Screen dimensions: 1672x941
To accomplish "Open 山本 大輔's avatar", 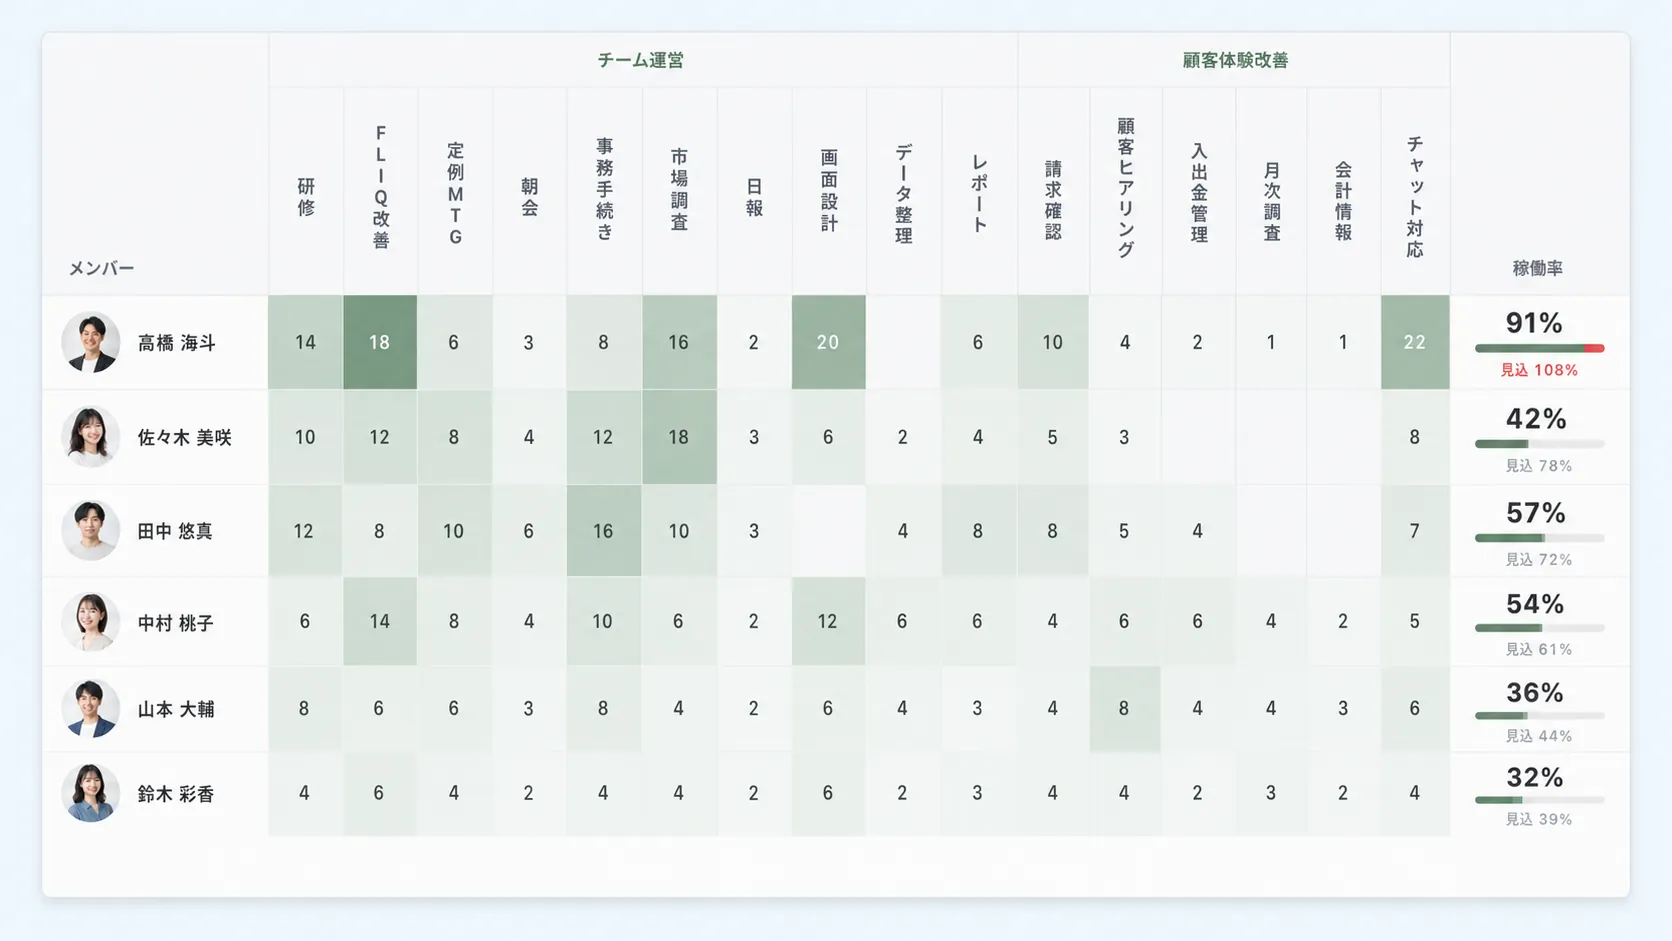I will click(x=90, y=708).
